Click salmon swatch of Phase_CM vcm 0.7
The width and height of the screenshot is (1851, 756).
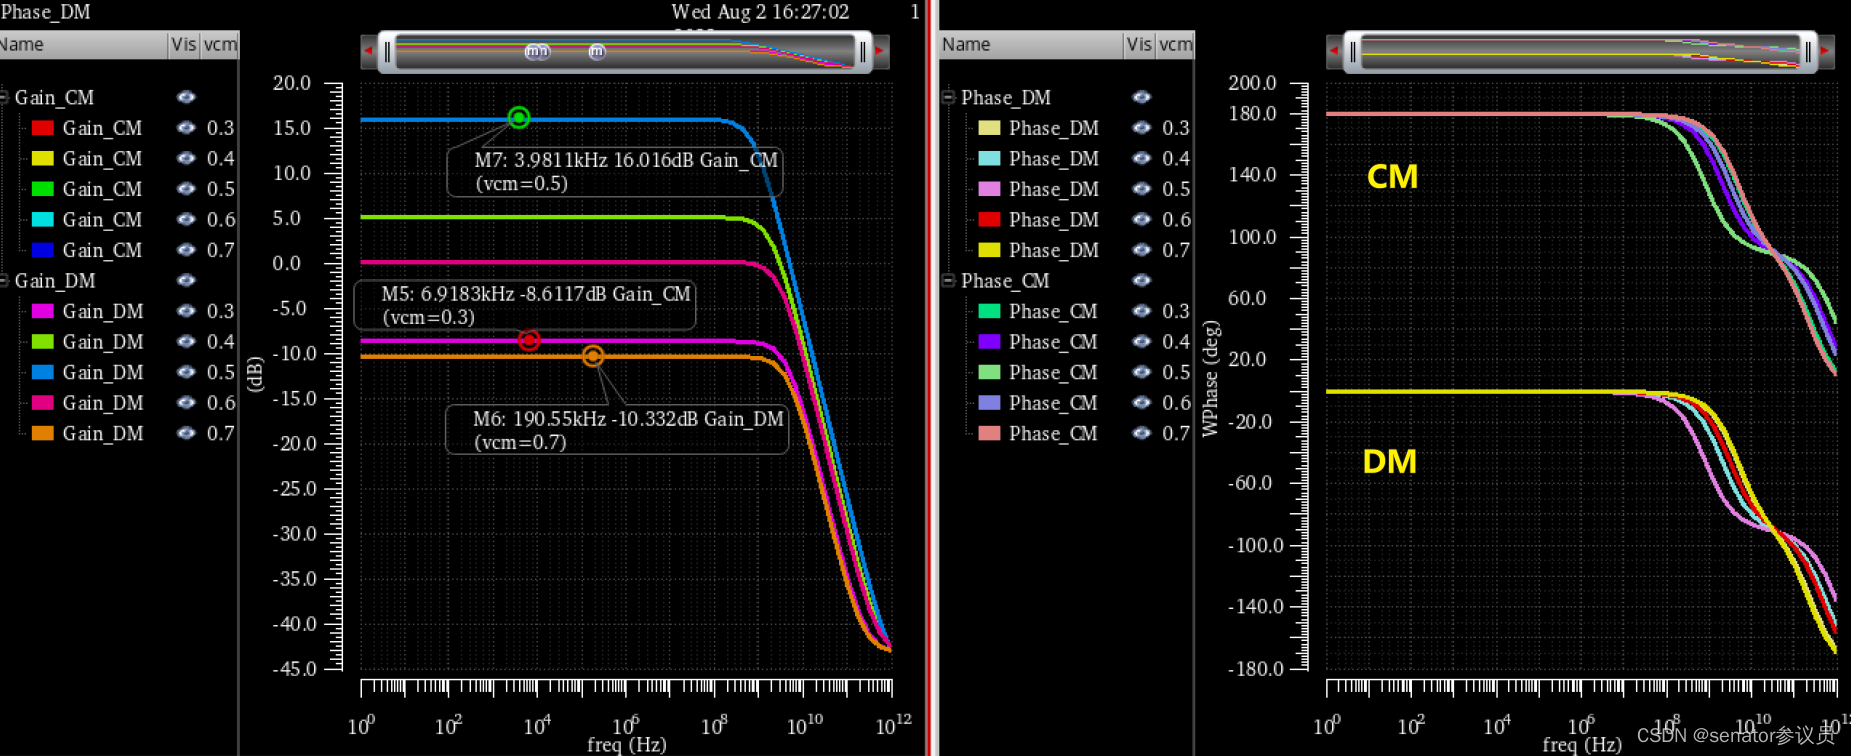click(989, 433)
